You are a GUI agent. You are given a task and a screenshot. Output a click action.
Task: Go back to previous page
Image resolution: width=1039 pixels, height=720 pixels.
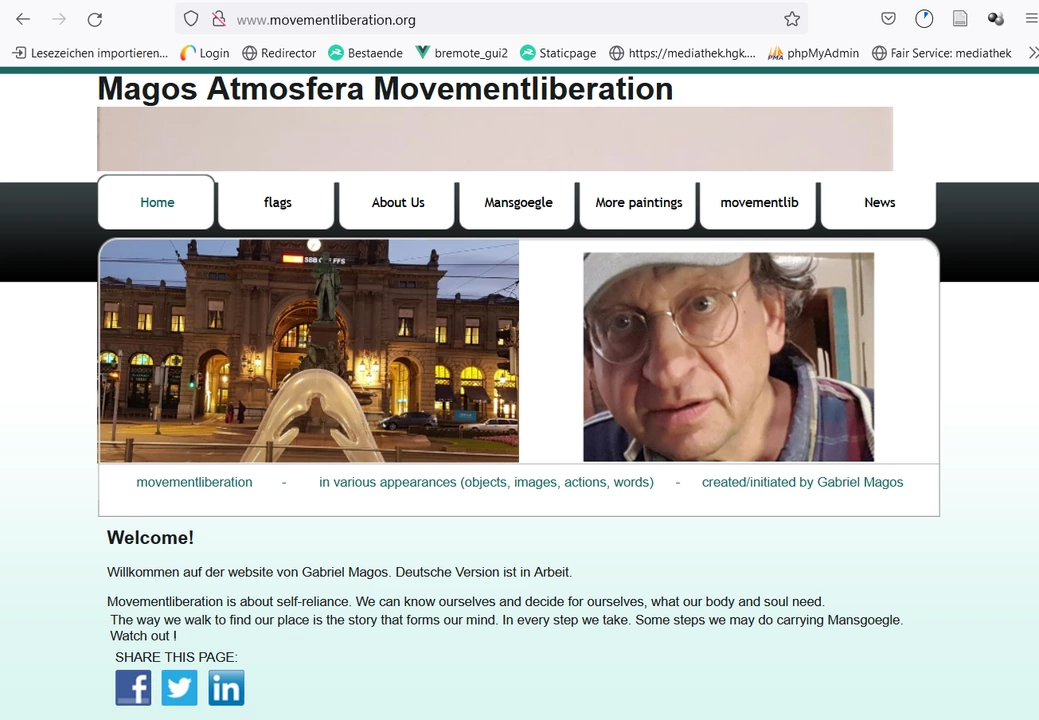click(23, 19)
